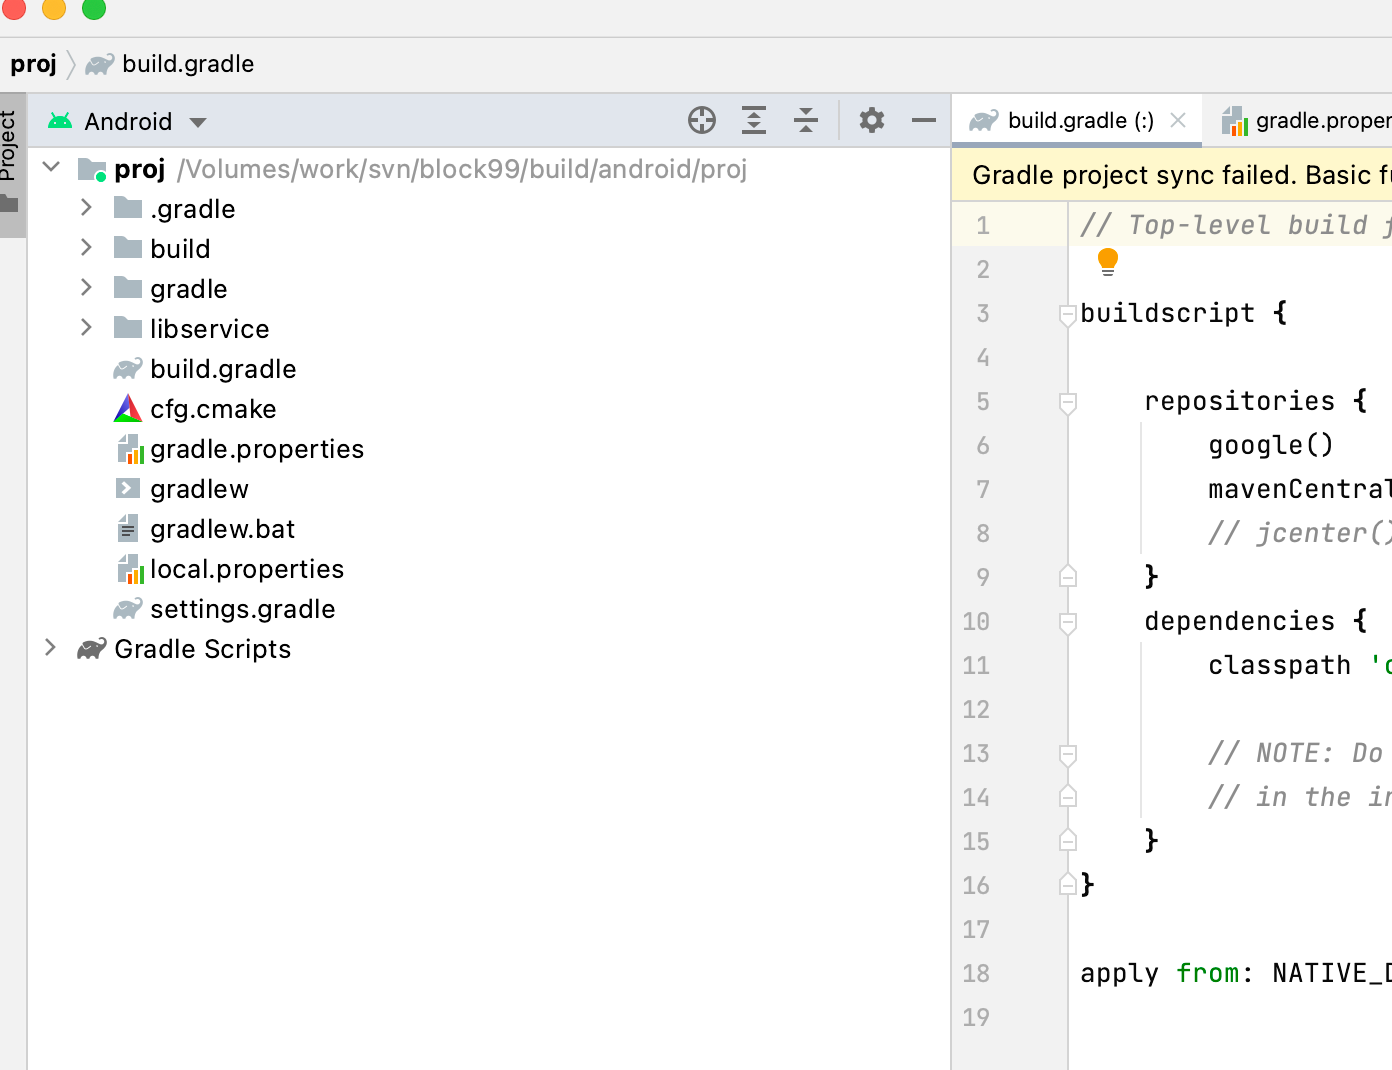Click the Expand All icon
Image resolution: width=1392 pixels, height=1070 pixels.
point(754,121)
